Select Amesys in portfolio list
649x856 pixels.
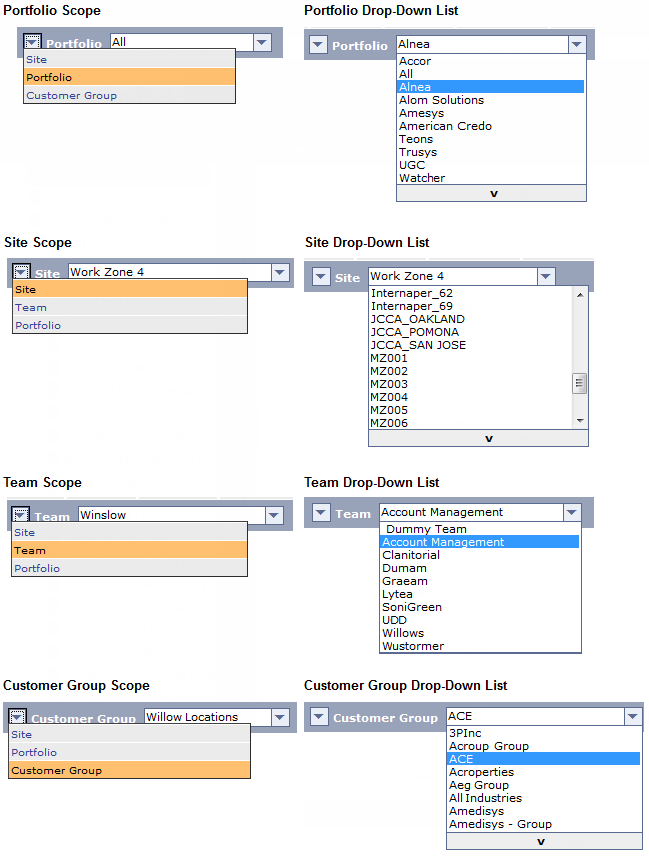coord(491,113)
